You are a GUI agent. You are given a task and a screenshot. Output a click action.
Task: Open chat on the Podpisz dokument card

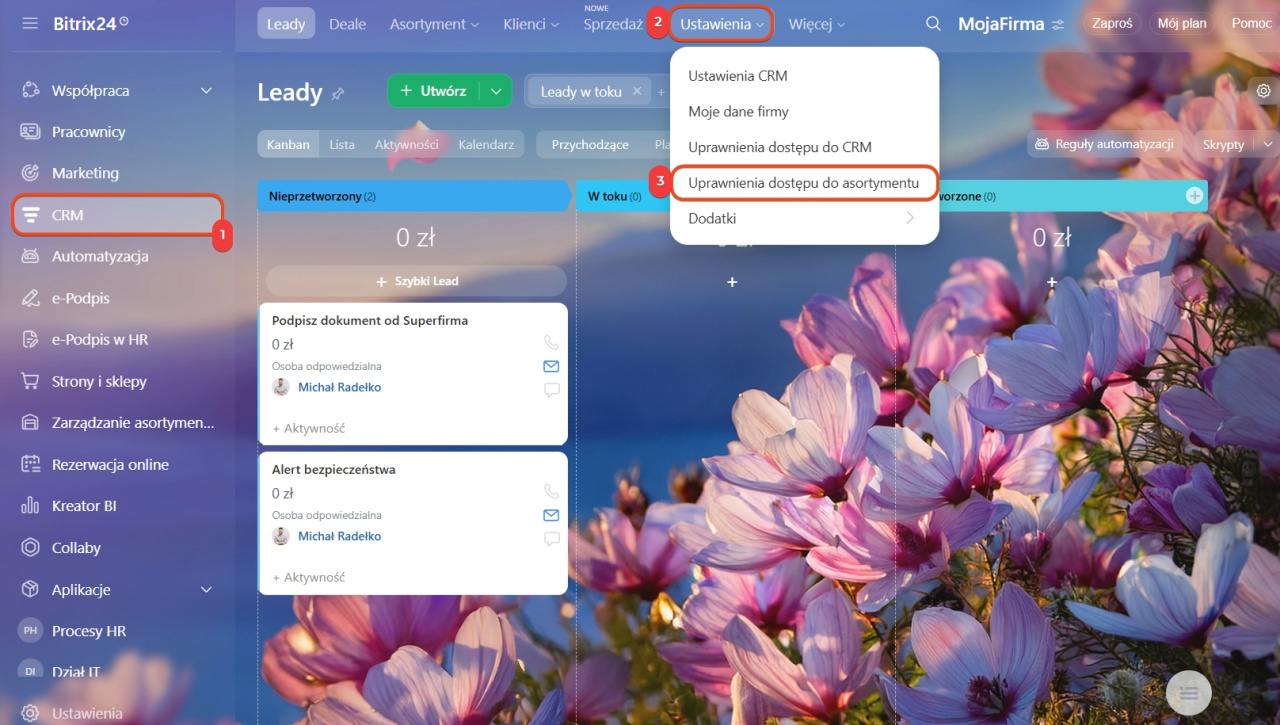[x=551, y=390]
